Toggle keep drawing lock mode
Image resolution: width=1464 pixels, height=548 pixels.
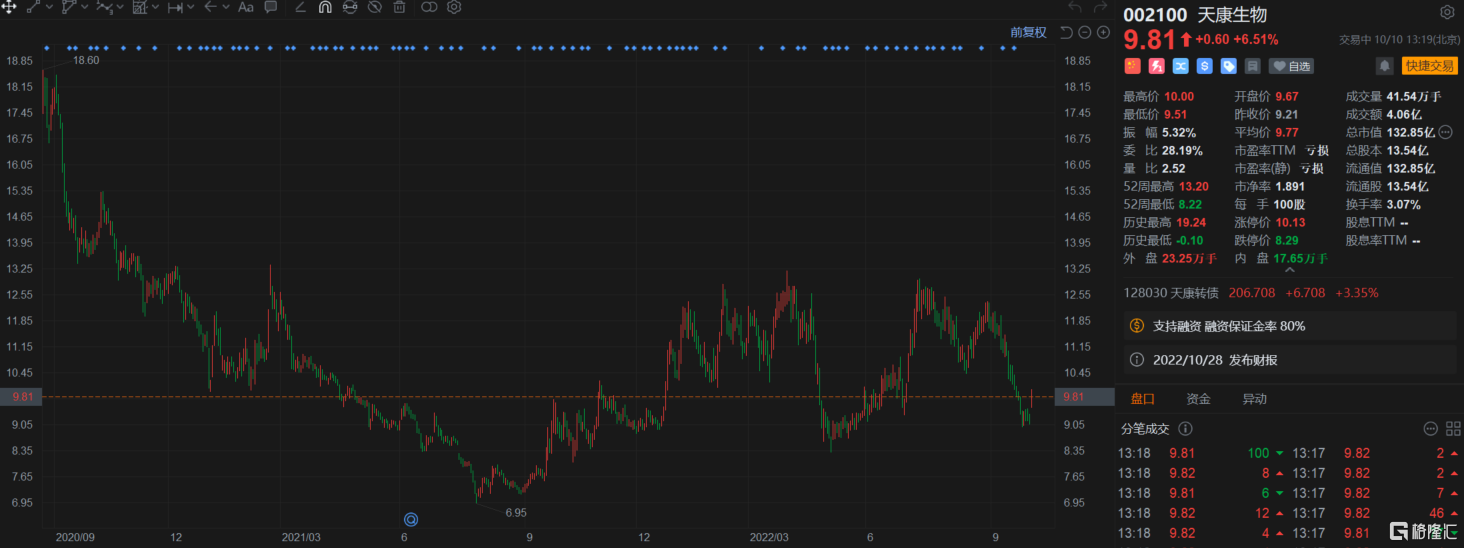(350, 7)
